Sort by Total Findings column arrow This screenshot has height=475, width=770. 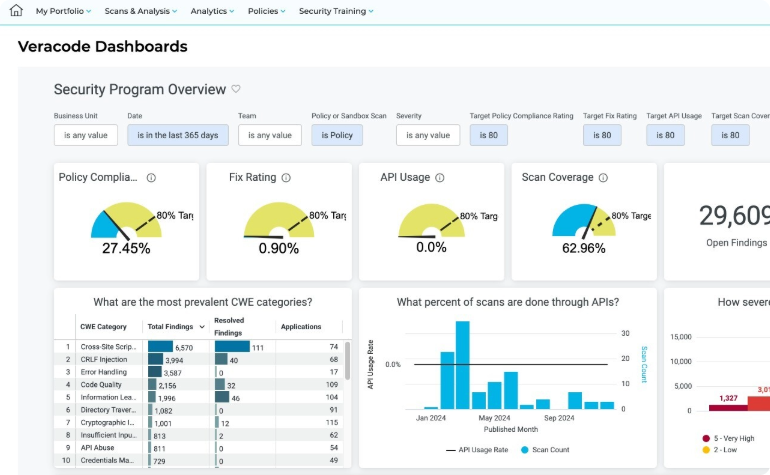pos(203,327)
